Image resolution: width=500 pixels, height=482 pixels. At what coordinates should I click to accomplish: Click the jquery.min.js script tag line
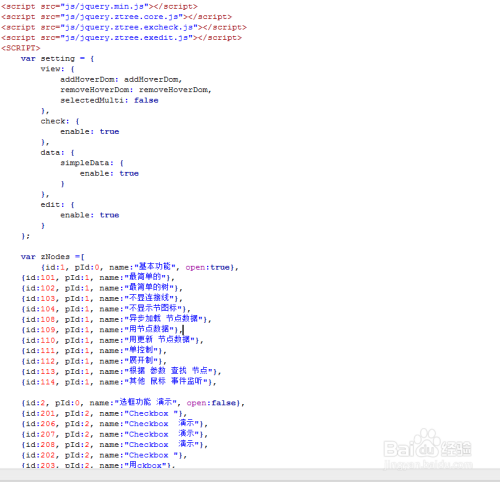(x=99, y=6)
